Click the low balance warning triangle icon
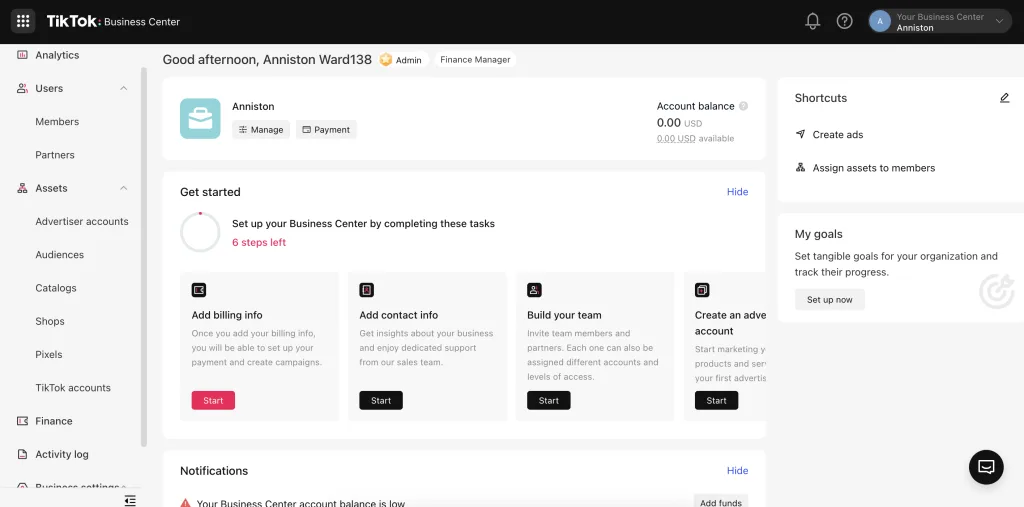The image size is (1024, 507). click(x=185, y=503)
